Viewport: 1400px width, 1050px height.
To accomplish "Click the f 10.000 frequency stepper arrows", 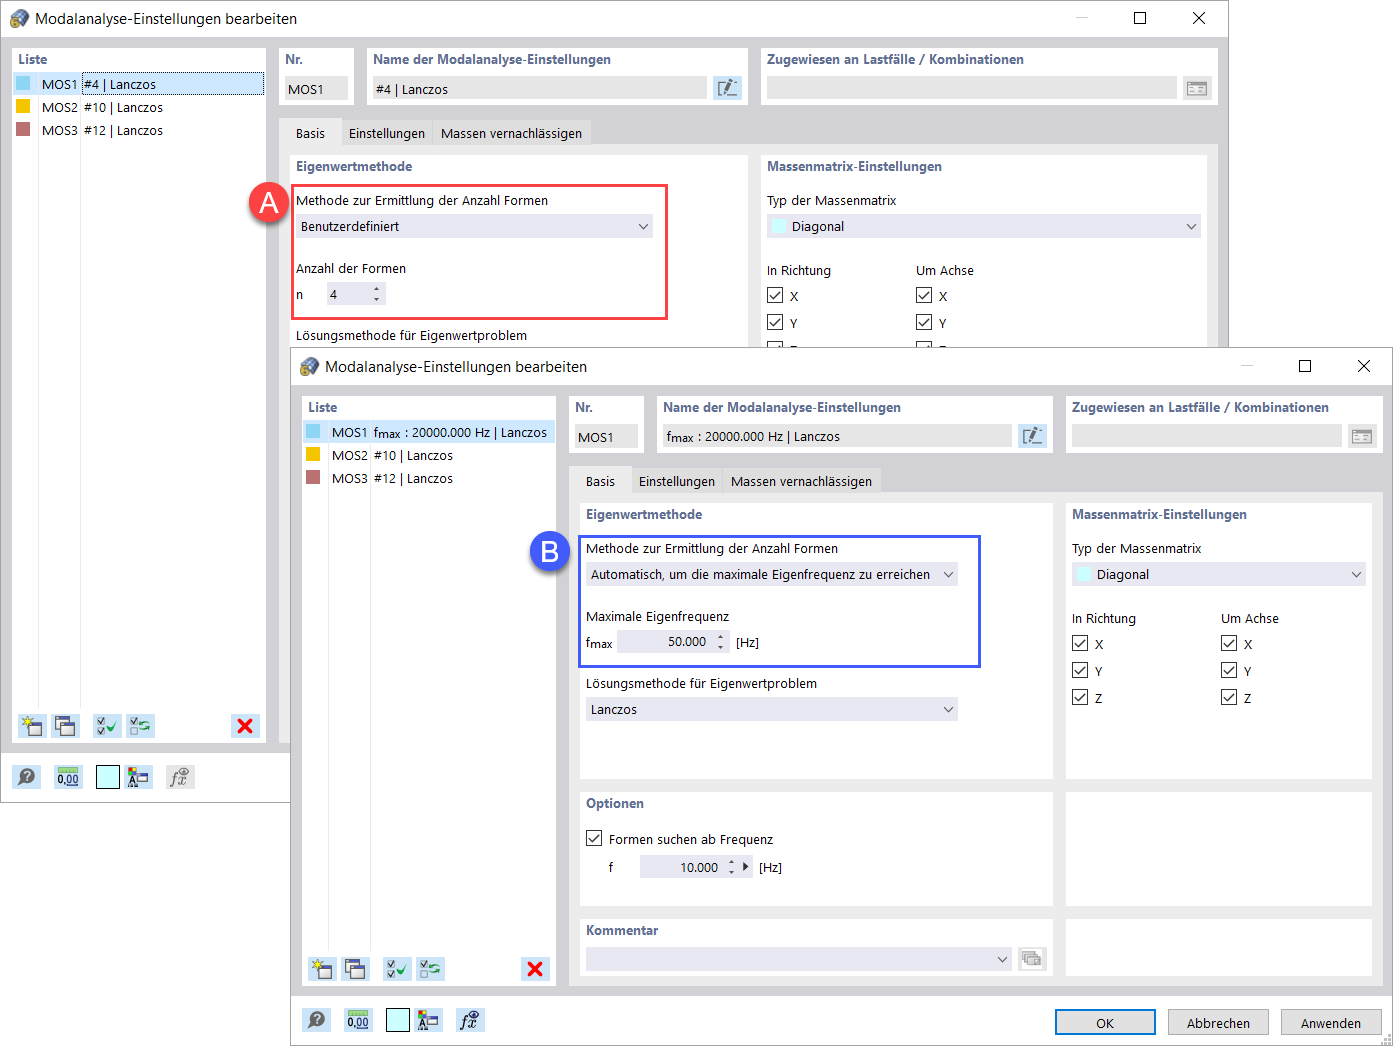I will pos(731,867).
